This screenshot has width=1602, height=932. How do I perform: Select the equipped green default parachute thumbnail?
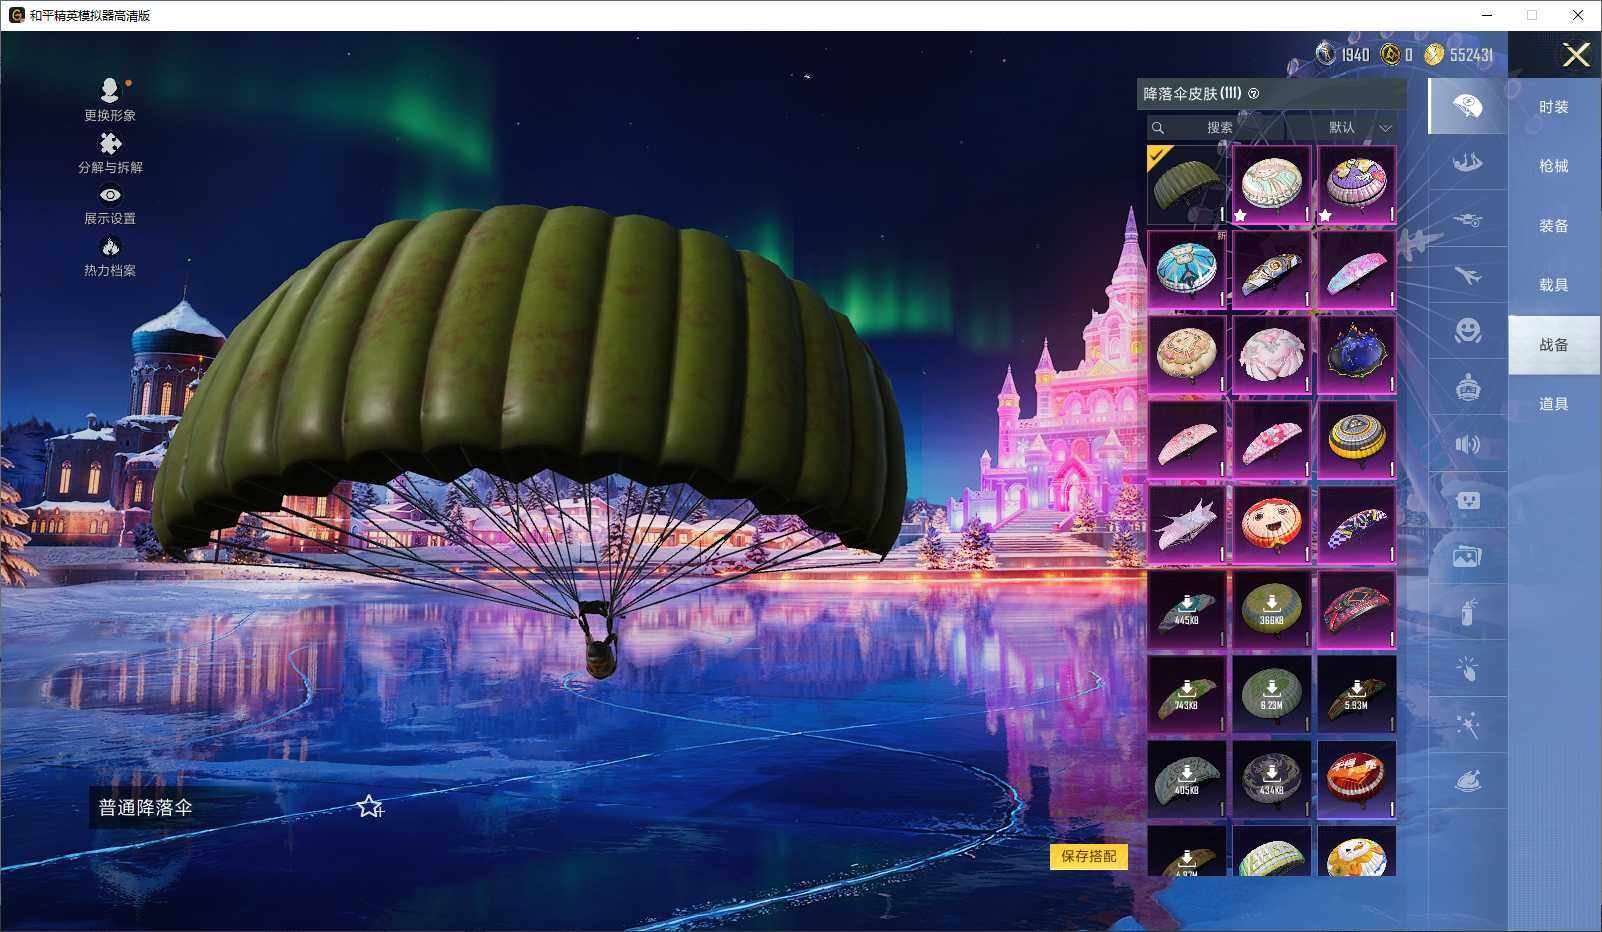(1187, 185)
